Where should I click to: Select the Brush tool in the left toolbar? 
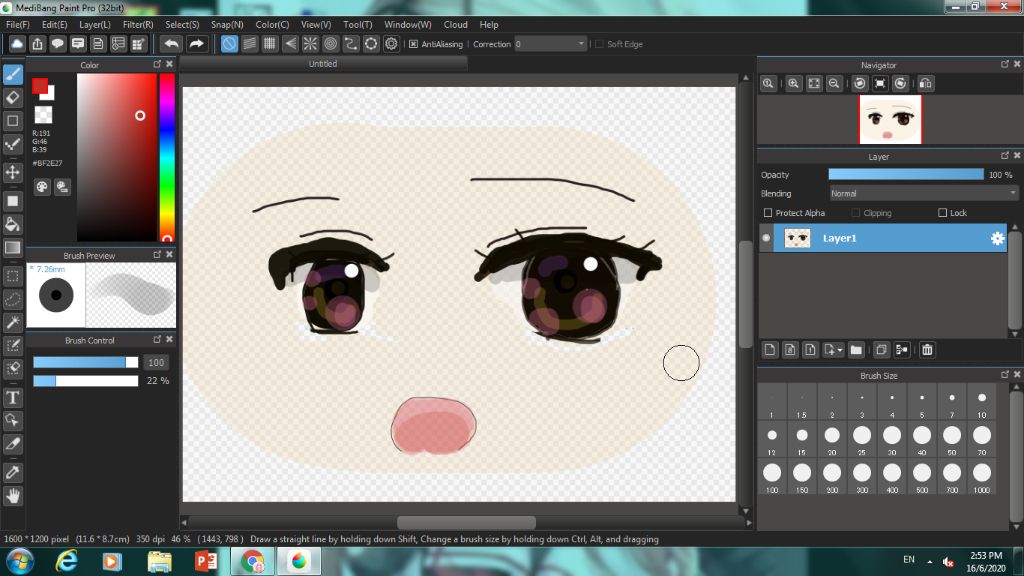pyautogui.click(x=12, y=74)
